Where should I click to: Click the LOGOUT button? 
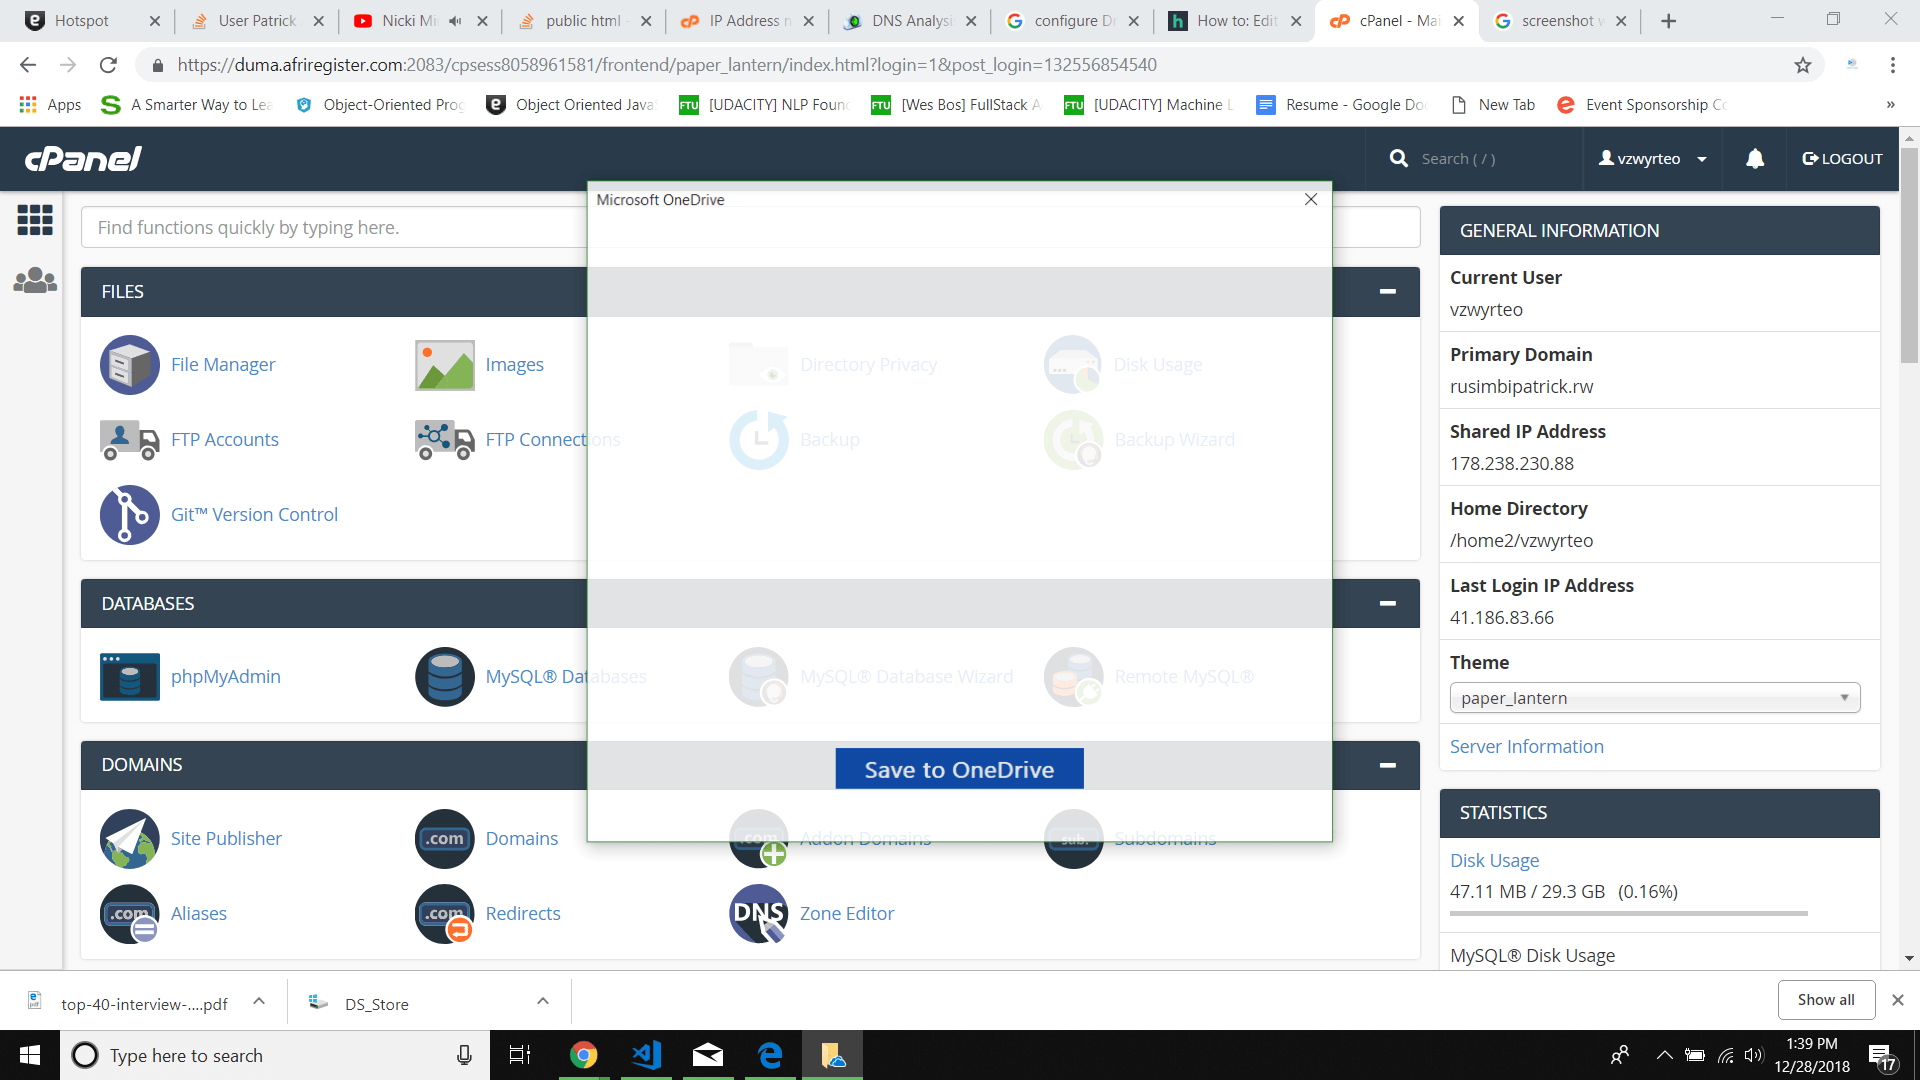click(1842, 159)
